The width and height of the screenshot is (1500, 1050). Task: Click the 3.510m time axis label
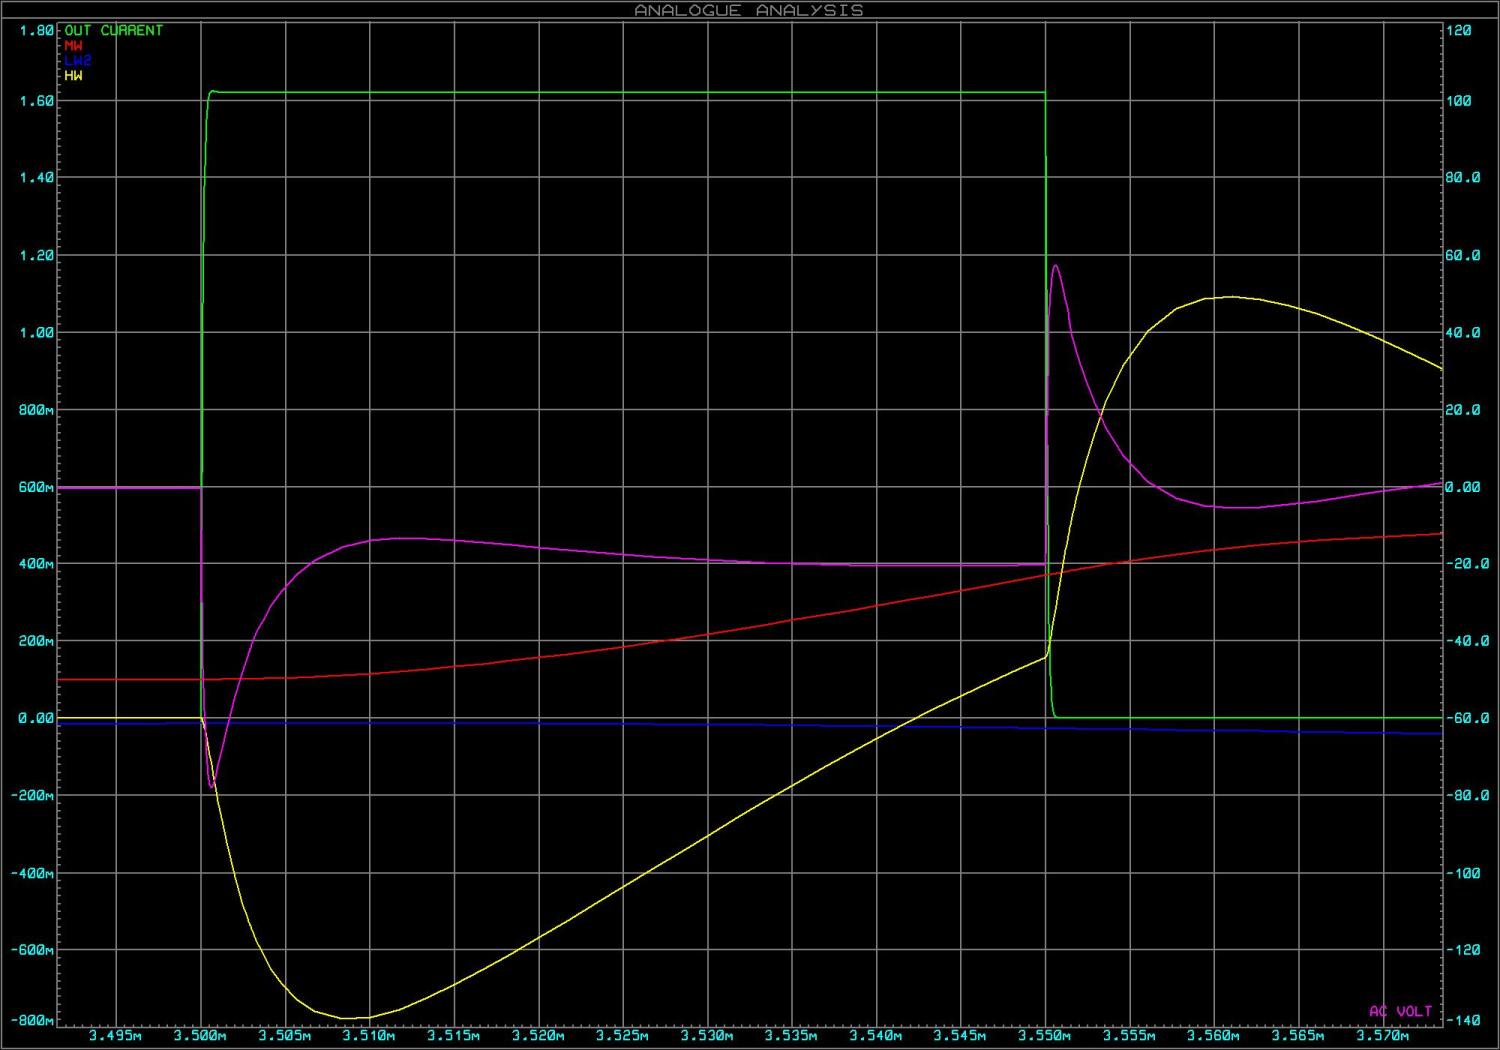tap(370, 1036)
